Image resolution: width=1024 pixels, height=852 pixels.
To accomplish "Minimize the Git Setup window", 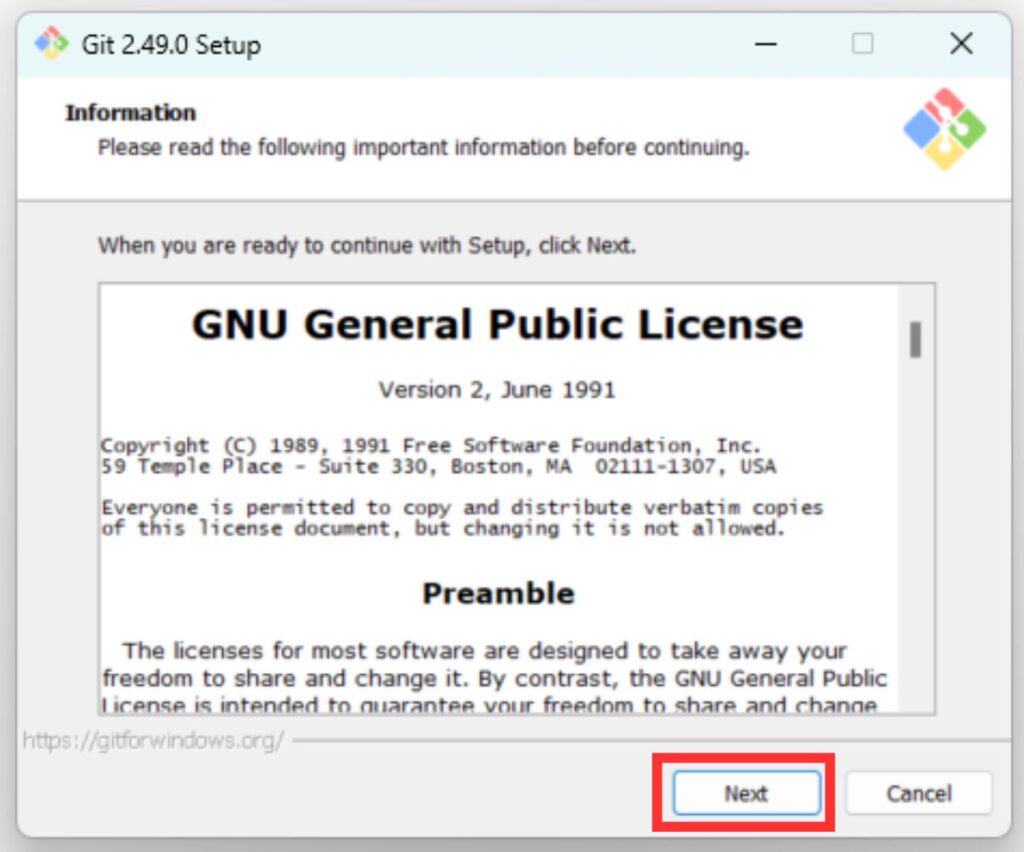I will [x=765, y=44].
